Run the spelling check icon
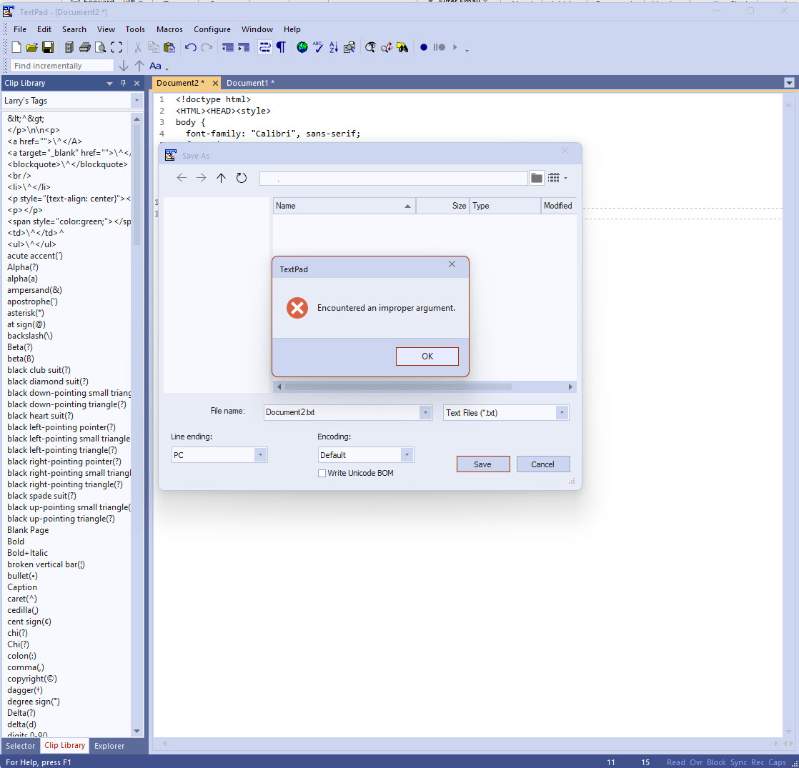Viewport: 799px width, 768px height. pyautogui.click(x=318, y=47)
